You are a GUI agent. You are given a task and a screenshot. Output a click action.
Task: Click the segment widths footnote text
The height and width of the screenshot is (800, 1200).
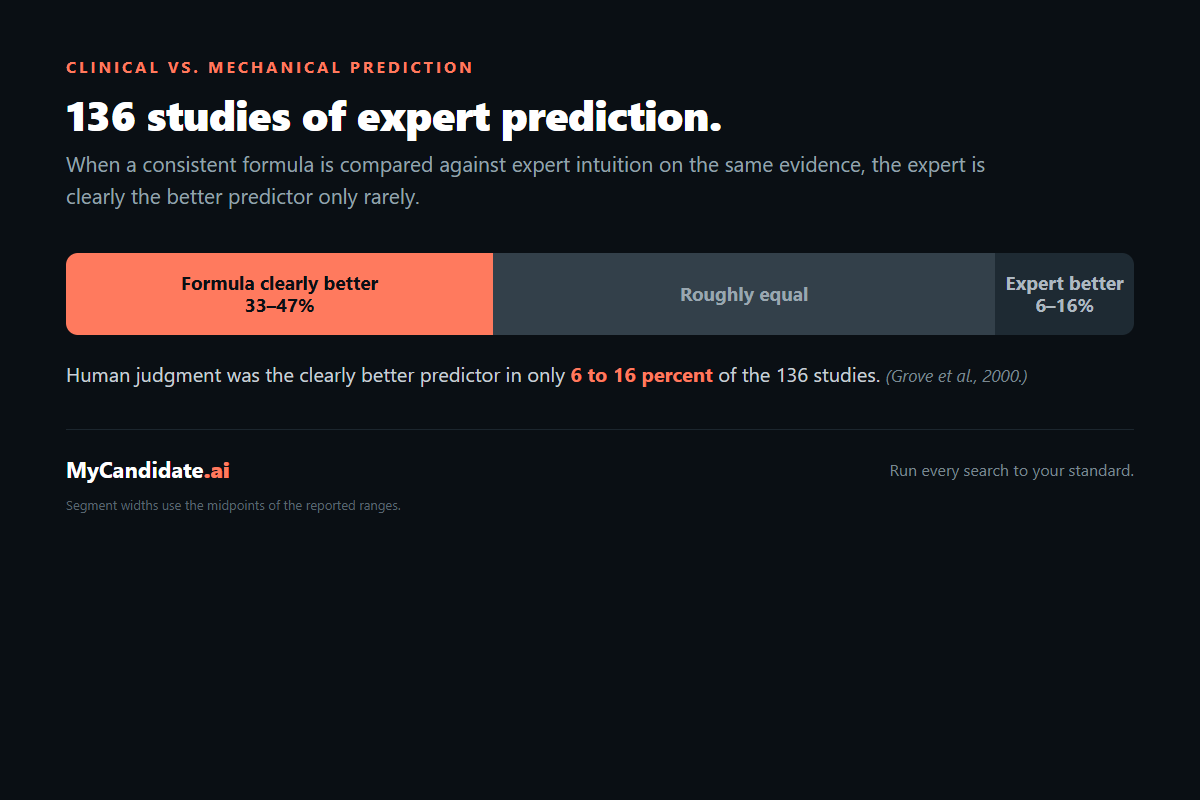pyautogui.click(x=233, y=506)
